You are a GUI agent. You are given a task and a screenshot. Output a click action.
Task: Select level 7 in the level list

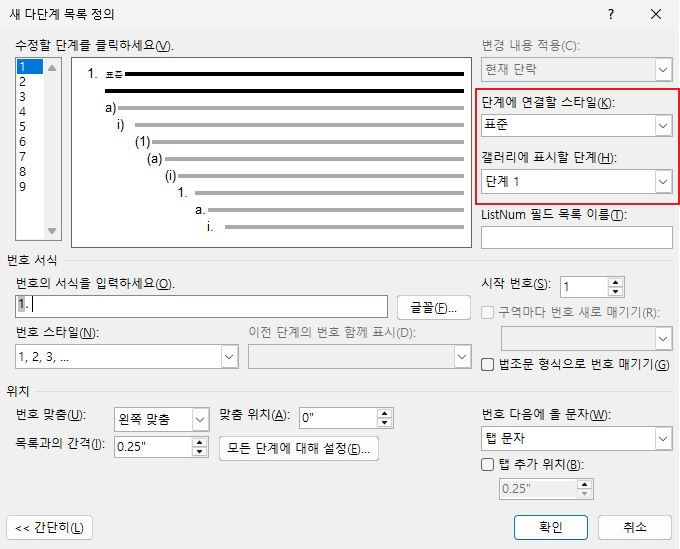click(29, 157)
